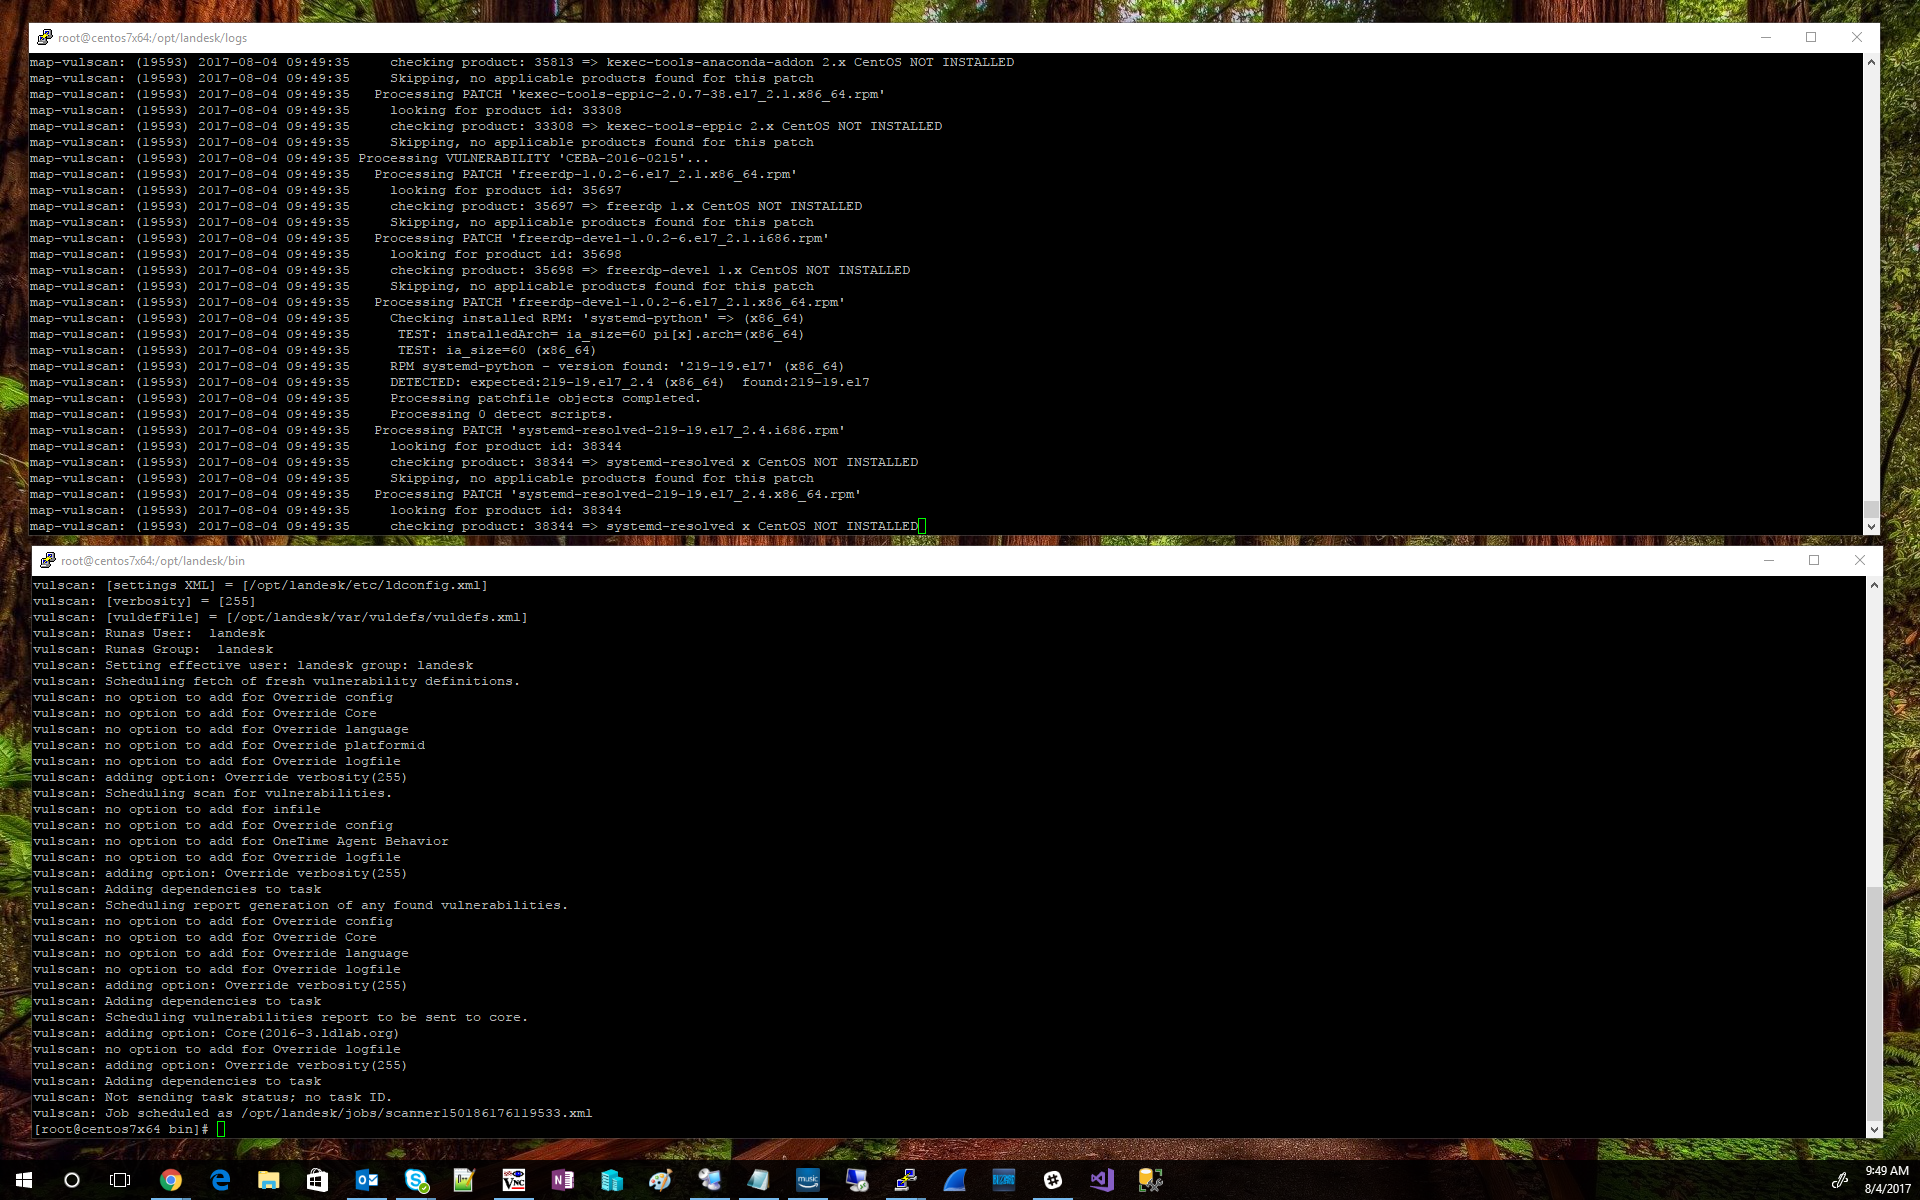Open the VNC Viewer taskbar icon
This screenshot has height=1200, width=1920.
tap(513, 1181)
